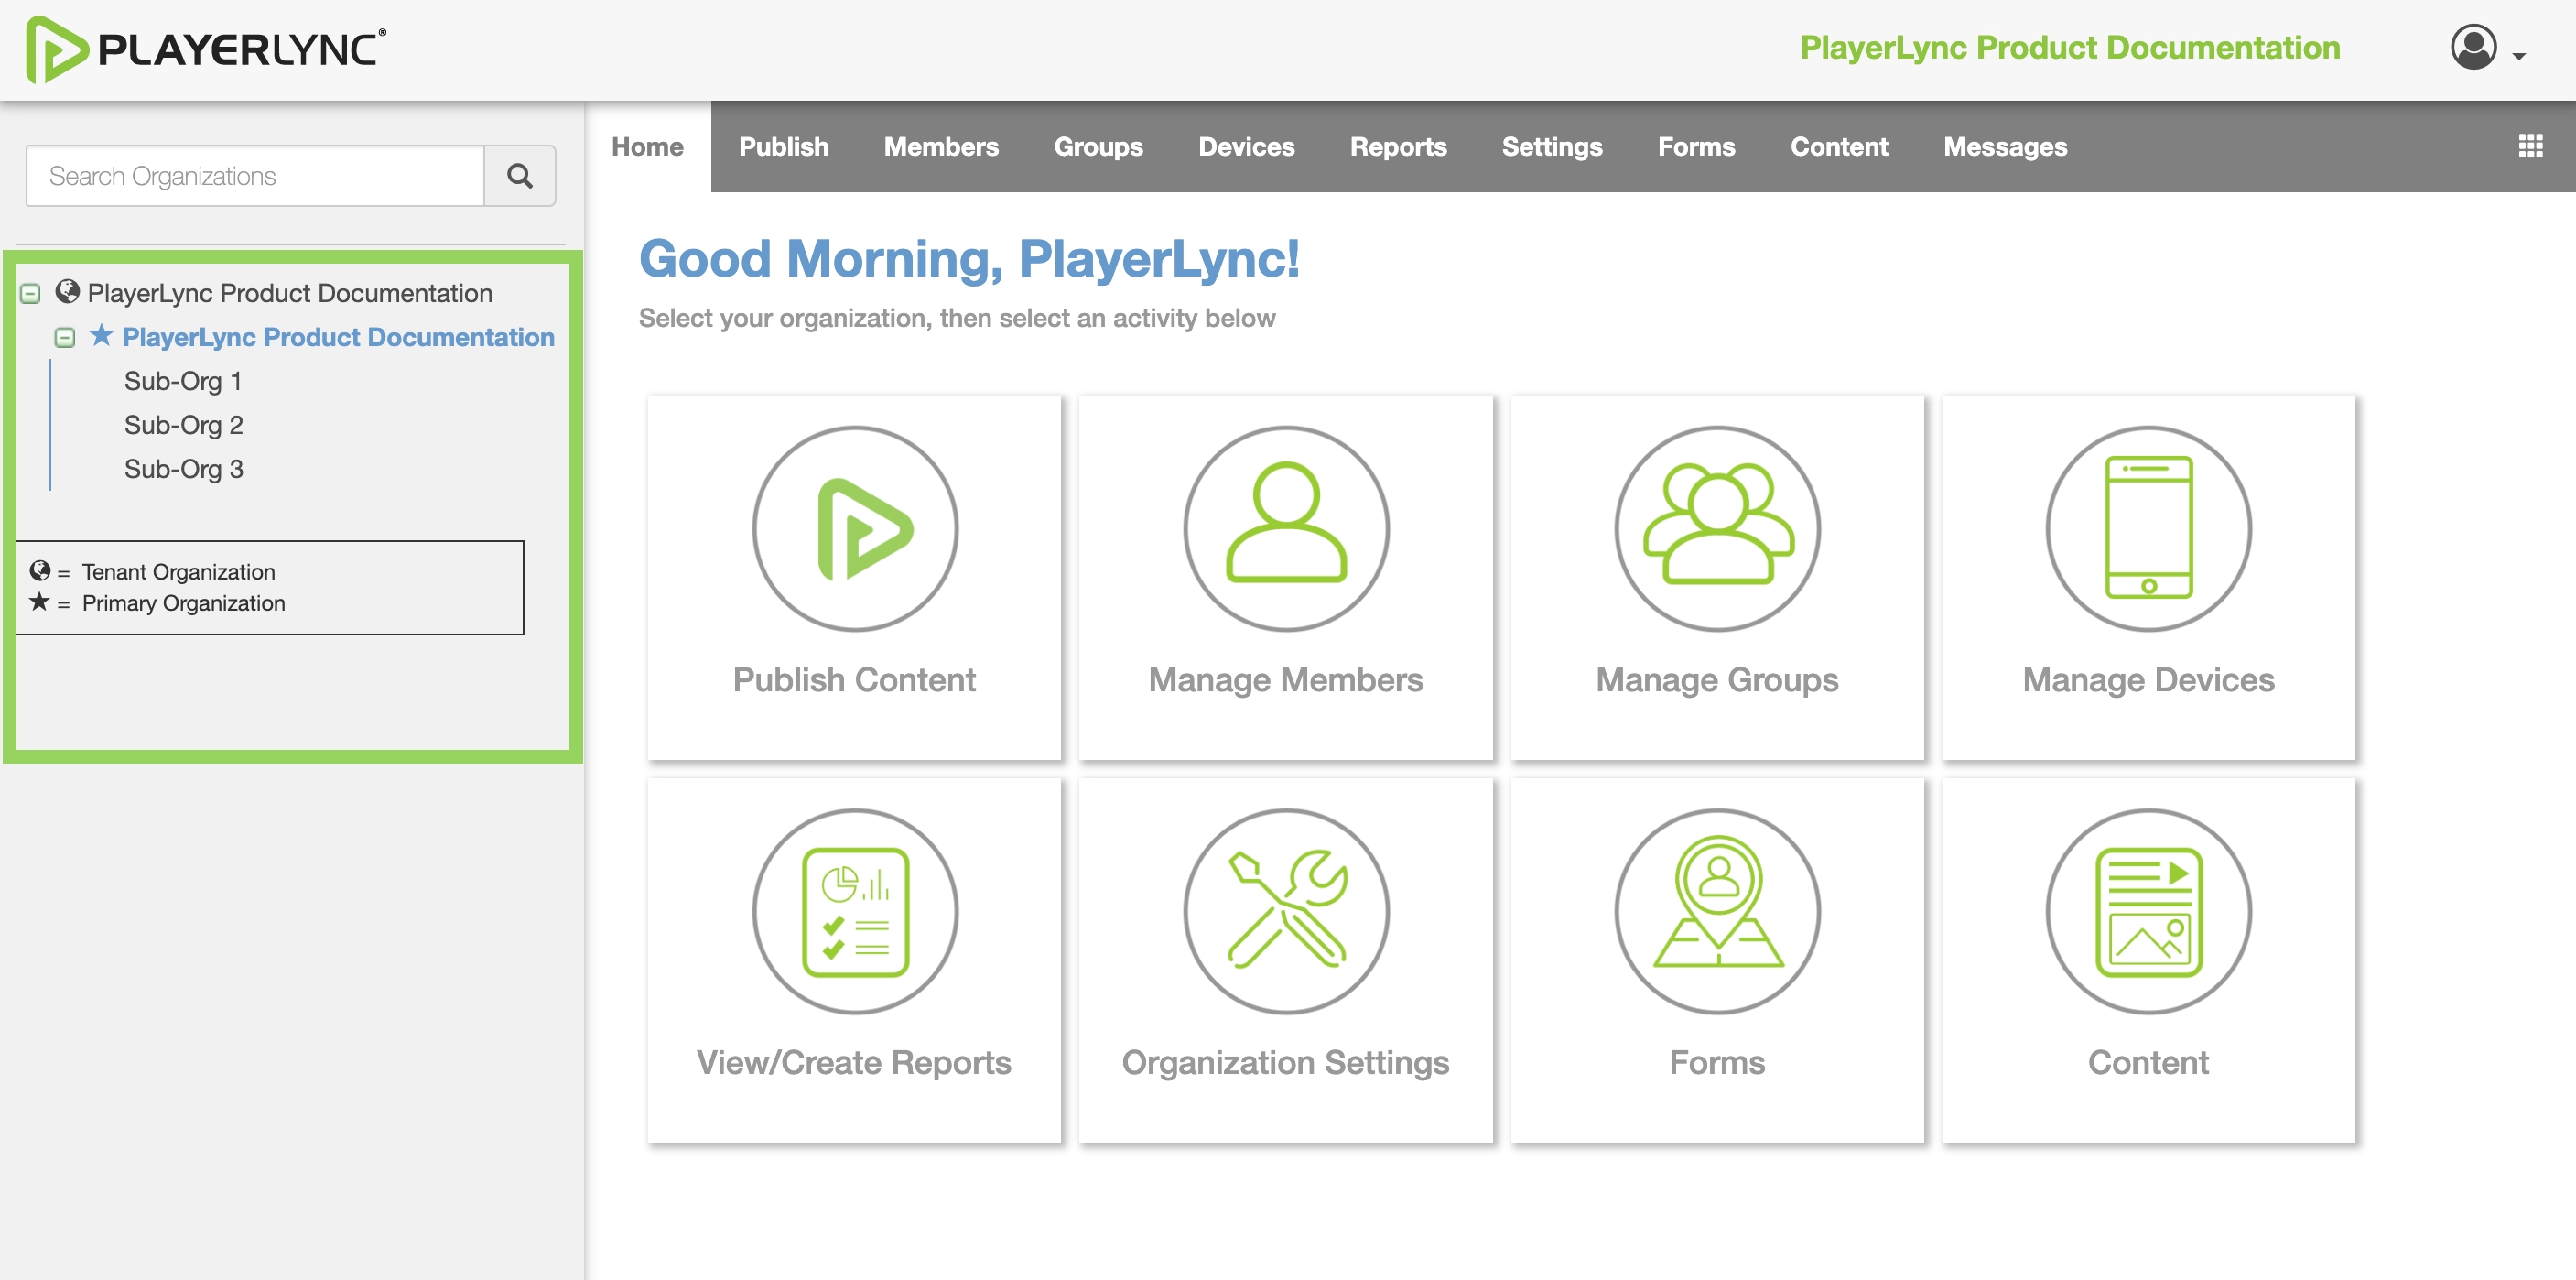
Task: Collapse the primary organization sub-tree
Action: coord(65,338)
